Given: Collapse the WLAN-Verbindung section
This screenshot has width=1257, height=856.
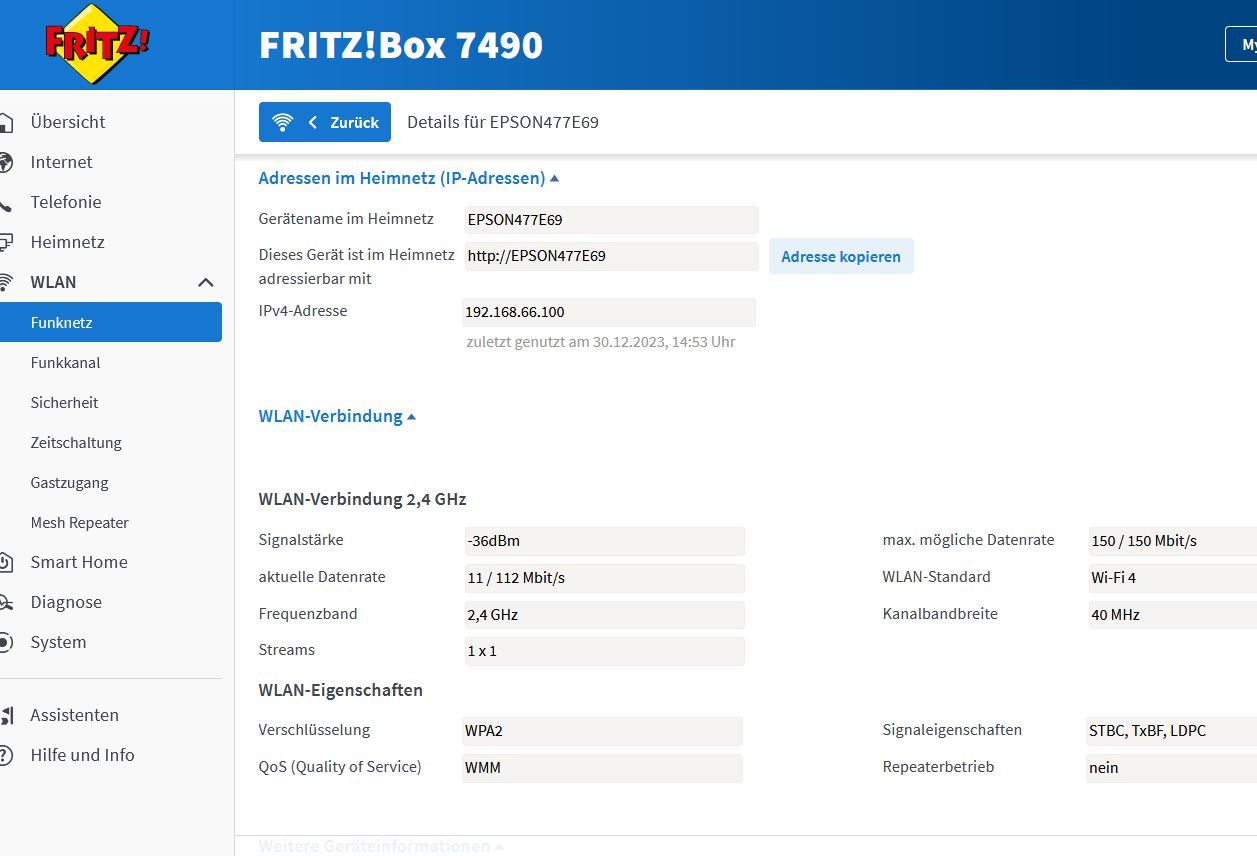Looking at the screenshot, I should click(x=337, y=416).
